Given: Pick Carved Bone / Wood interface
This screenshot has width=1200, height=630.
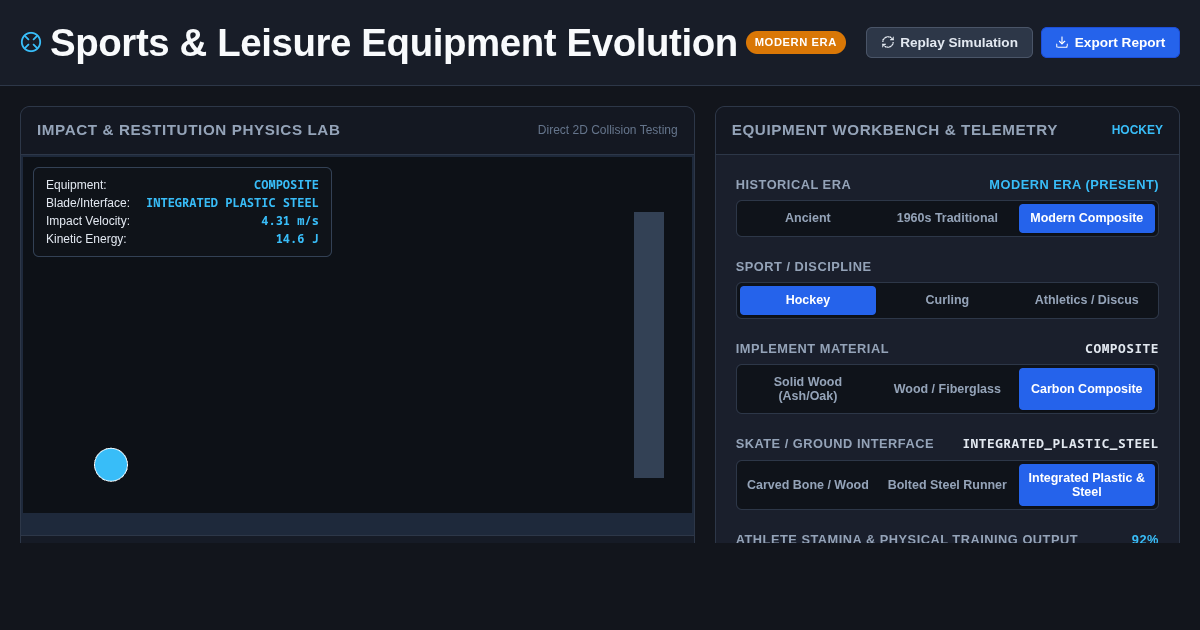Looking at the screenshot, I should (808, 485).
